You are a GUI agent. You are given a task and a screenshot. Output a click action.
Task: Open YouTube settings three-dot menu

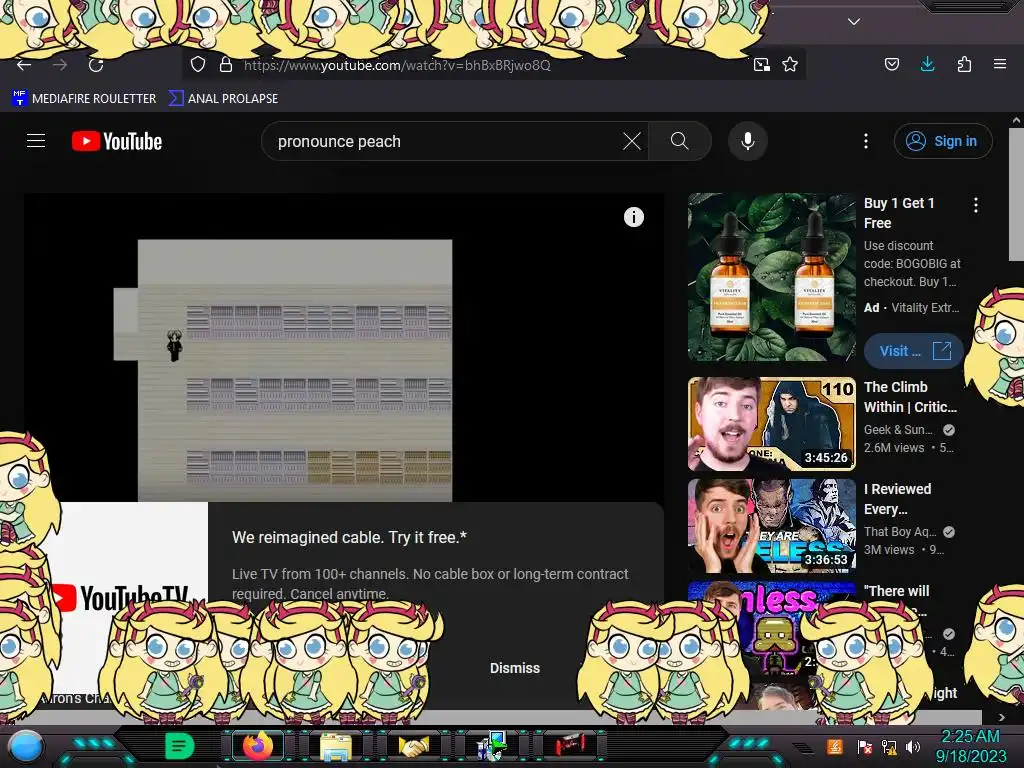pyautogui.click(x=866, y=141)
